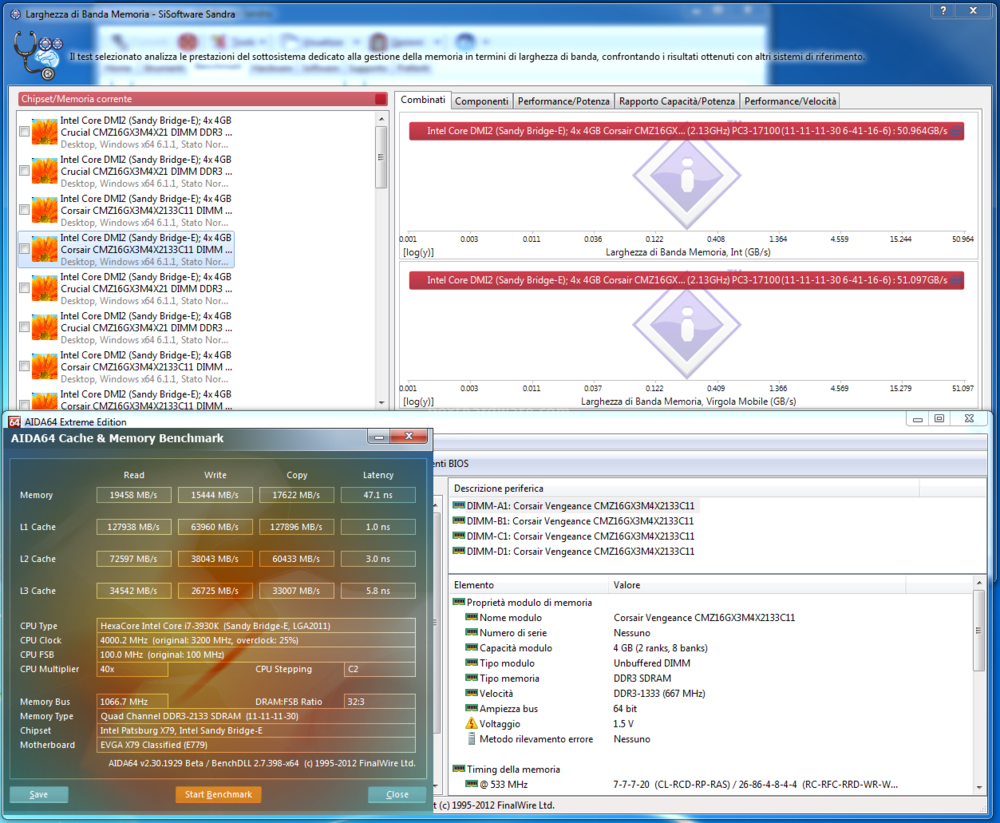Click the AIDA64 Extreme Edition title icon
The width and height of the screenshot is (1000, 823).
(15, 422)
